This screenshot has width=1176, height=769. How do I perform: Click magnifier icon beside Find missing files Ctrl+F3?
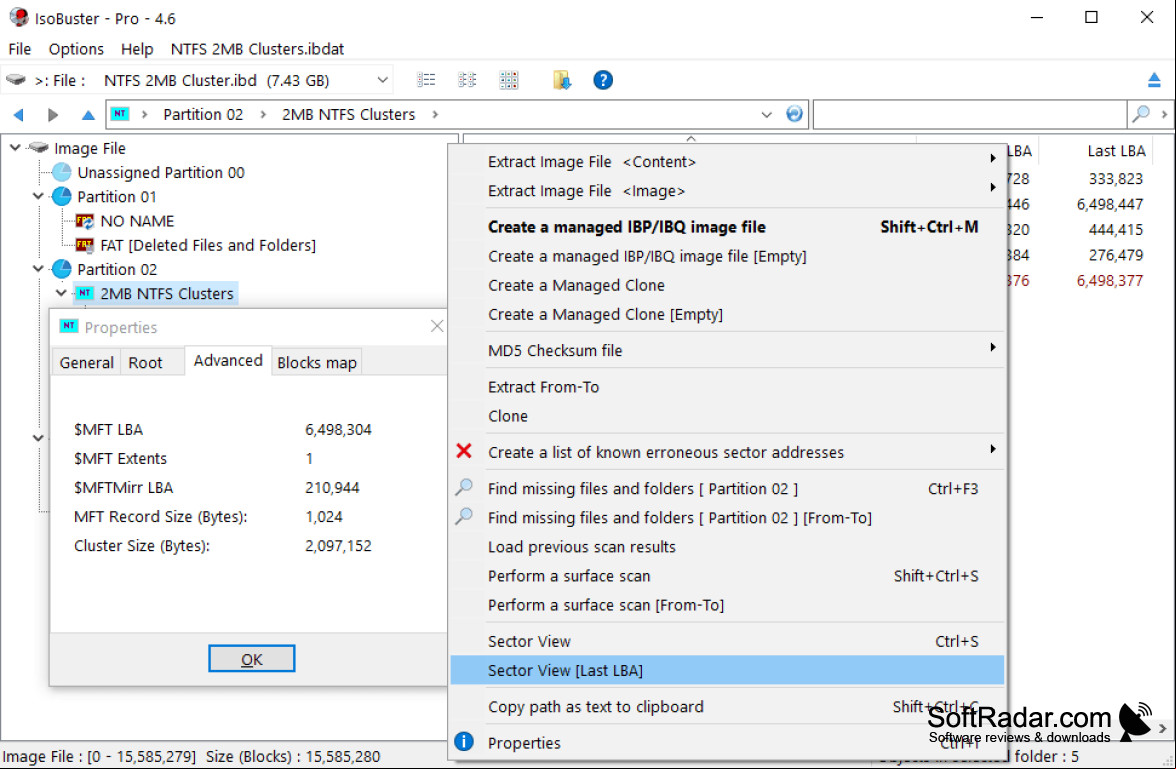(x=464, y=488)
